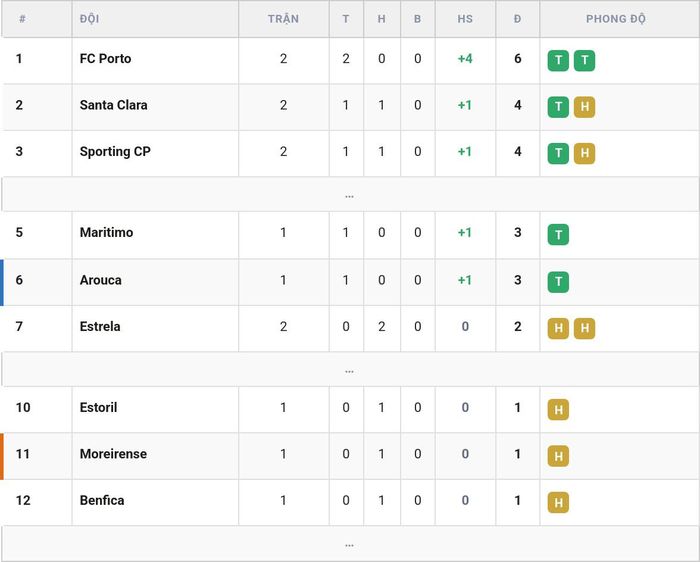Screen dimensions: 700x562
Task: Click Estrela's second yellow H form badge
Action: click(x=584, y=328)
